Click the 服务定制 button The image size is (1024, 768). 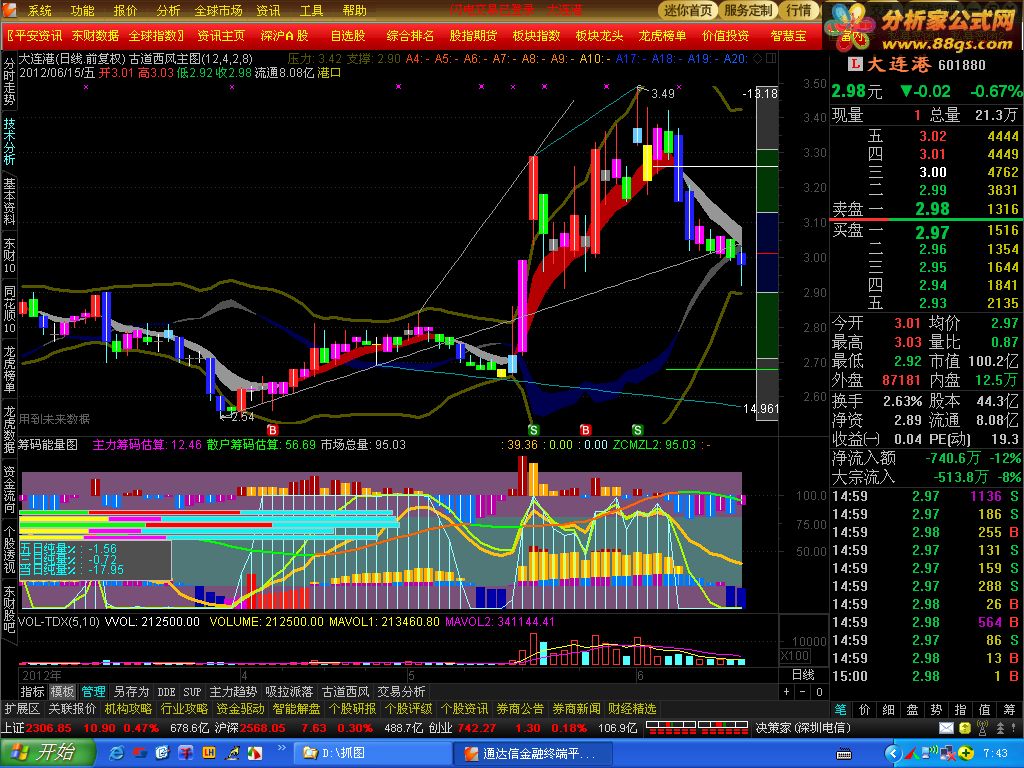point(749,10)
